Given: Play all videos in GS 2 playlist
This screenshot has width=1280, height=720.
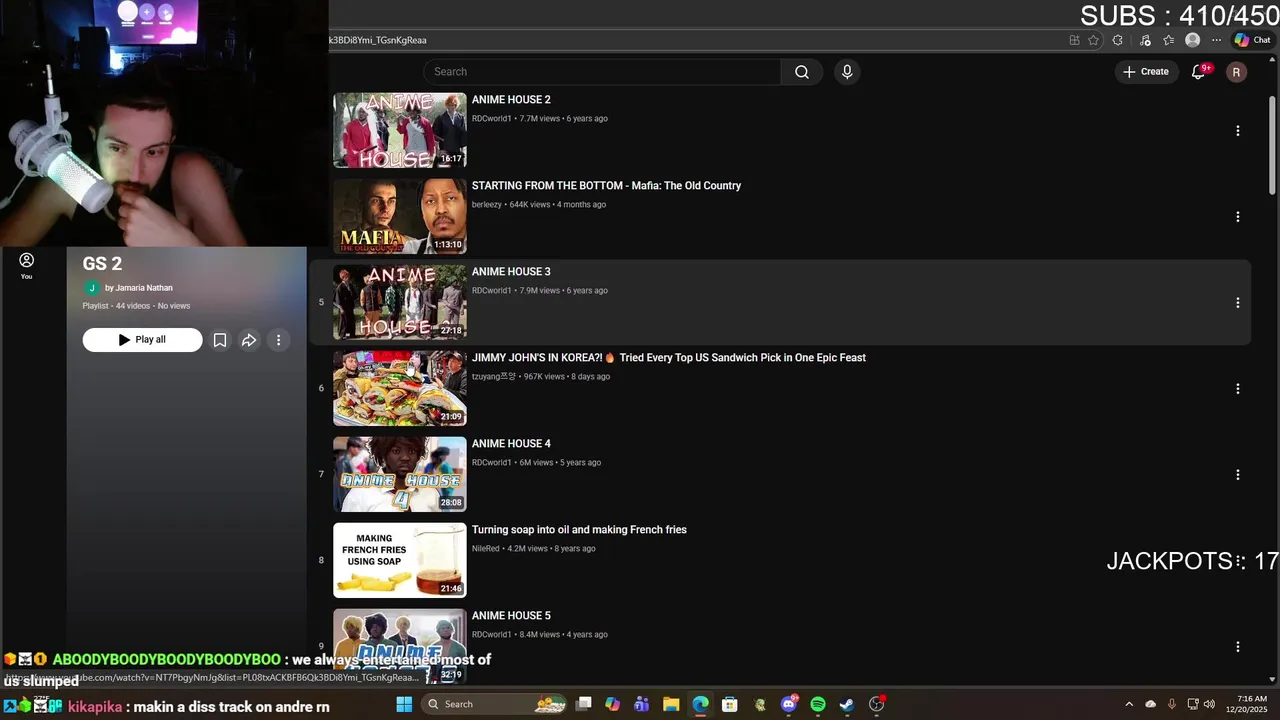Looking at the screenshot, I should coord(142,340).
